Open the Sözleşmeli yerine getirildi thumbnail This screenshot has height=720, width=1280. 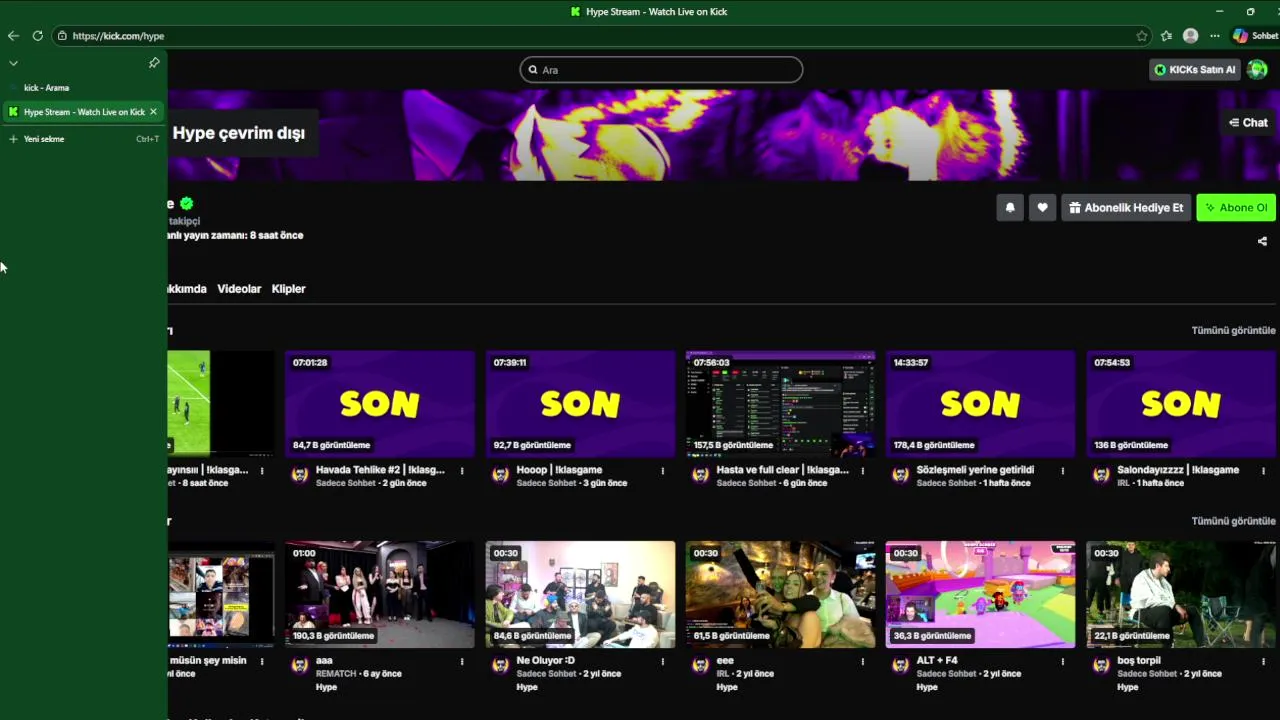(x=980, y=404)
